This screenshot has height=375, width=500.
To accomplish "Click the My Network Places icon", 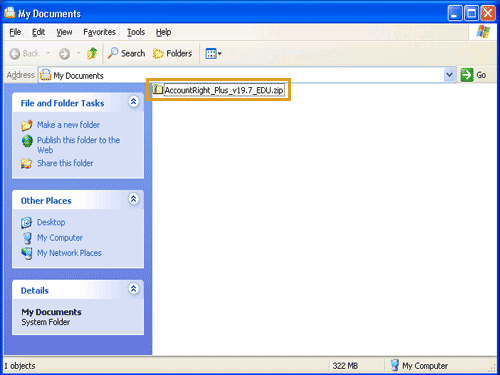I will pos(27,253).
